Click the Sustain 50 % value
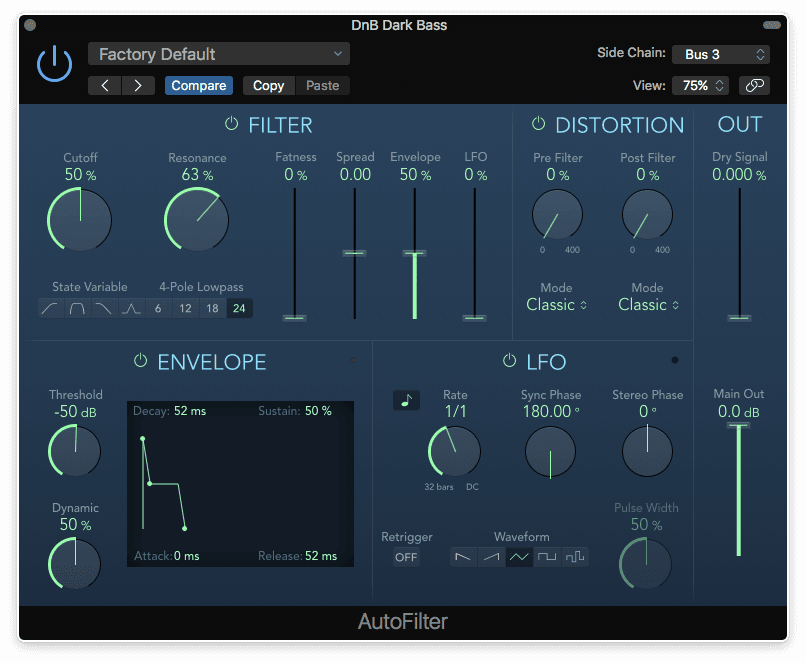This screenshot has width=806, height=663. [318, 411]
